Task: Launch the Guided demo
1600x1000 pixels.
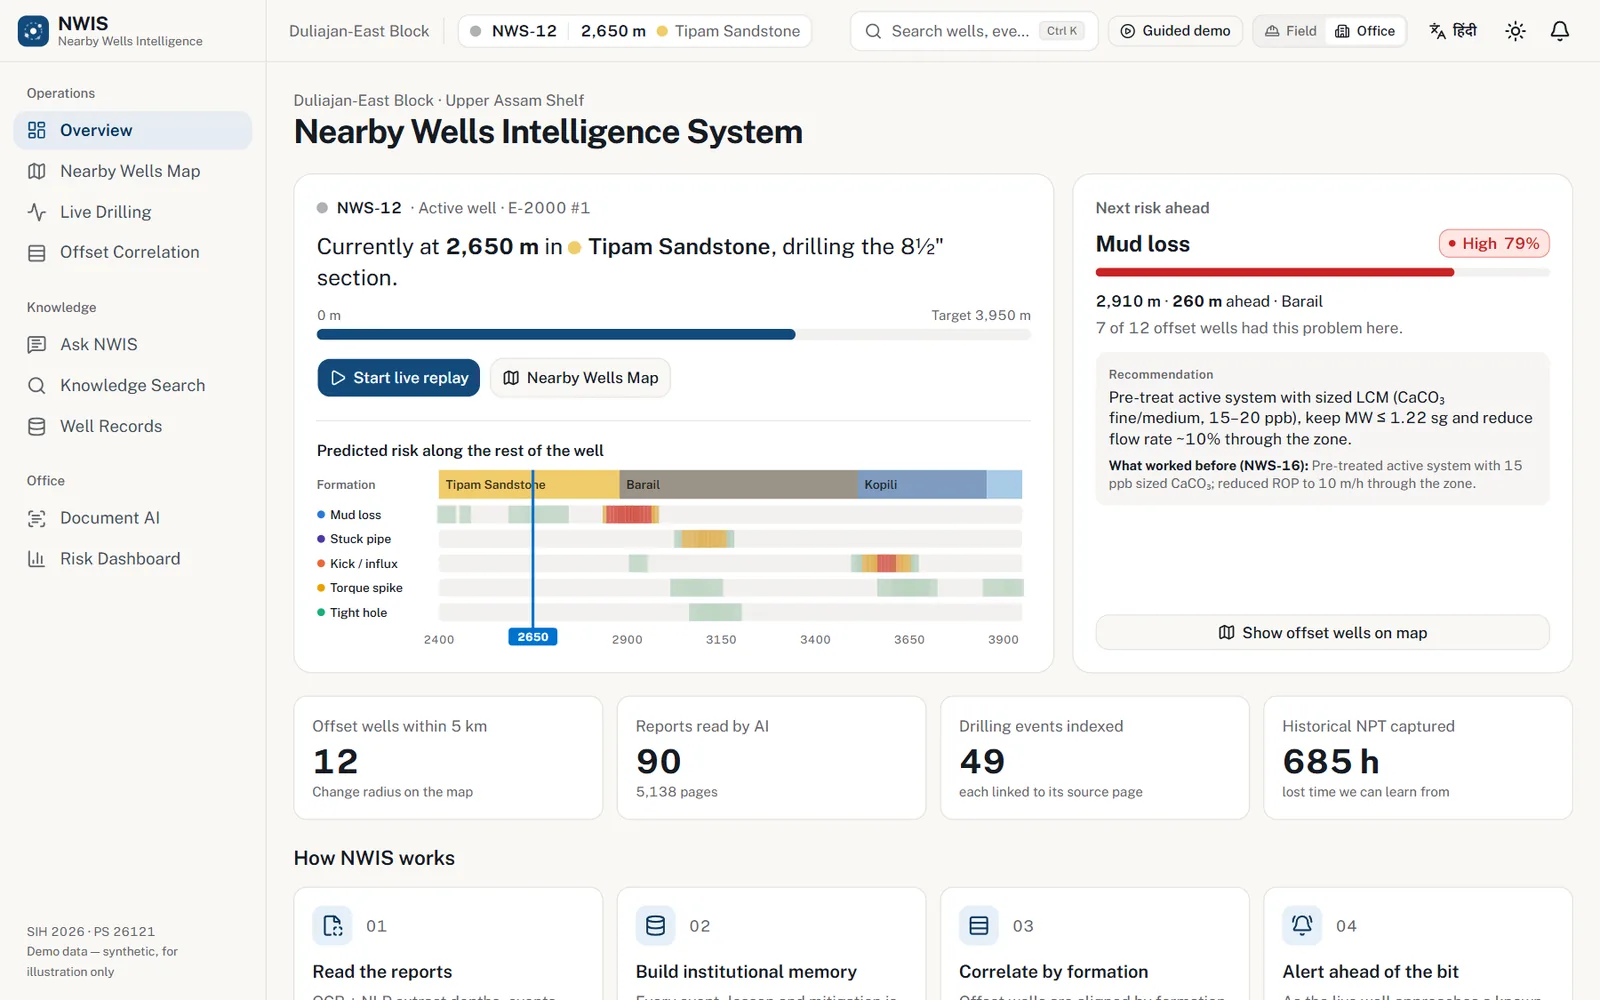Action: pyautogui.click(x=1175, y=31)
